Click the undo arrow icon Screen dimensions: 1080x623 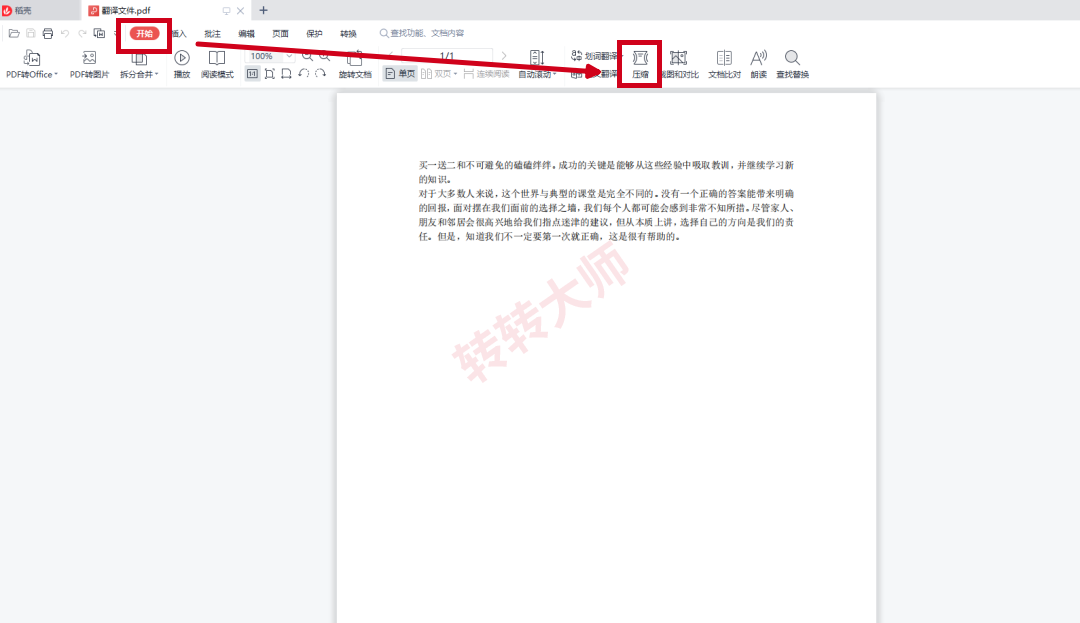point(65,33)
